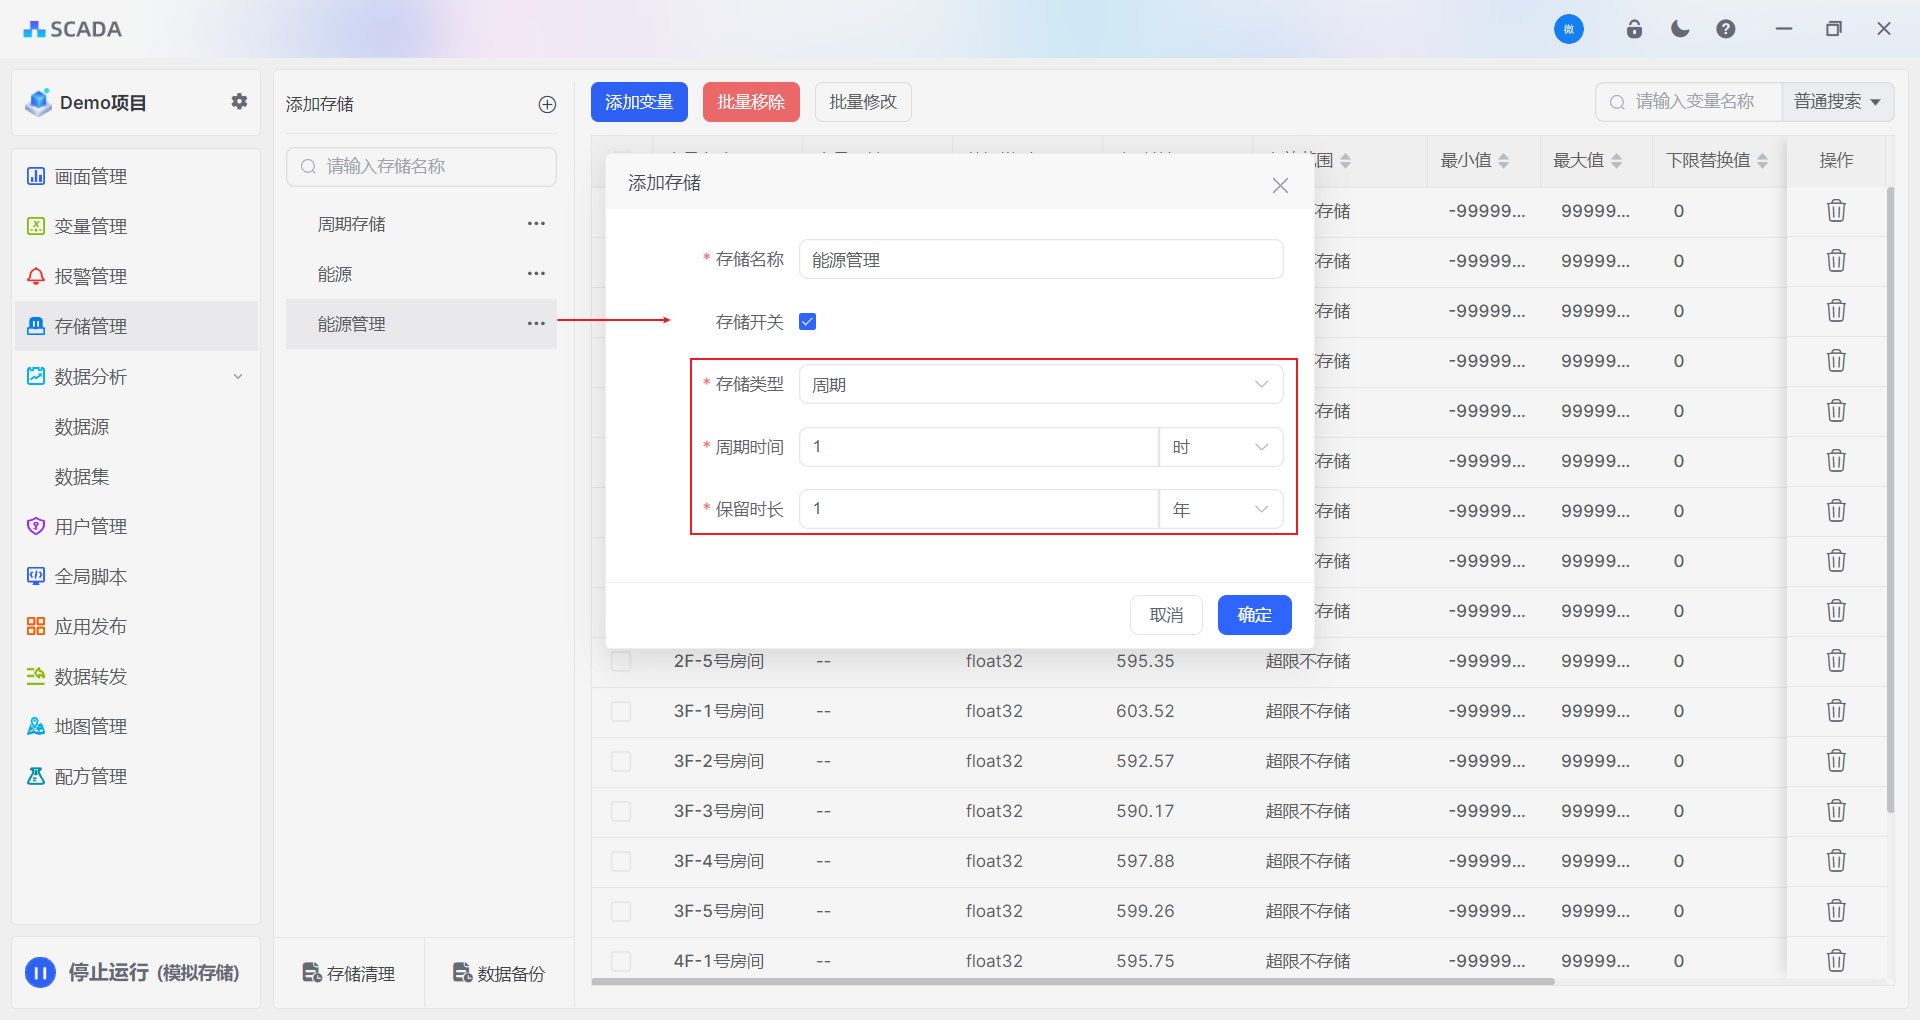Click the 确定 button to confirm

[1254, 615]
